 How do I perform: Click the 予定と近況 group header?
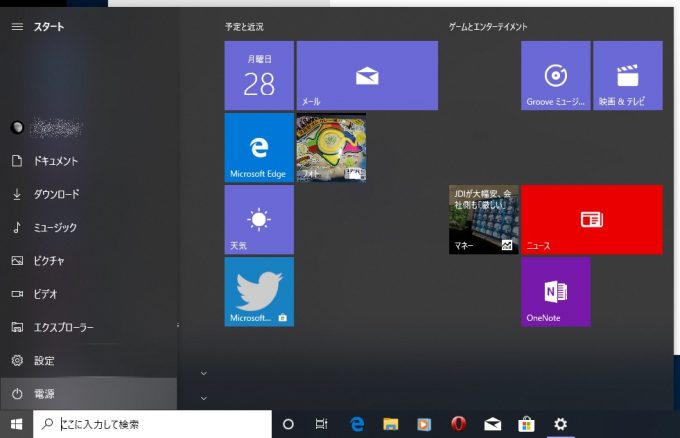click(244, 27)
